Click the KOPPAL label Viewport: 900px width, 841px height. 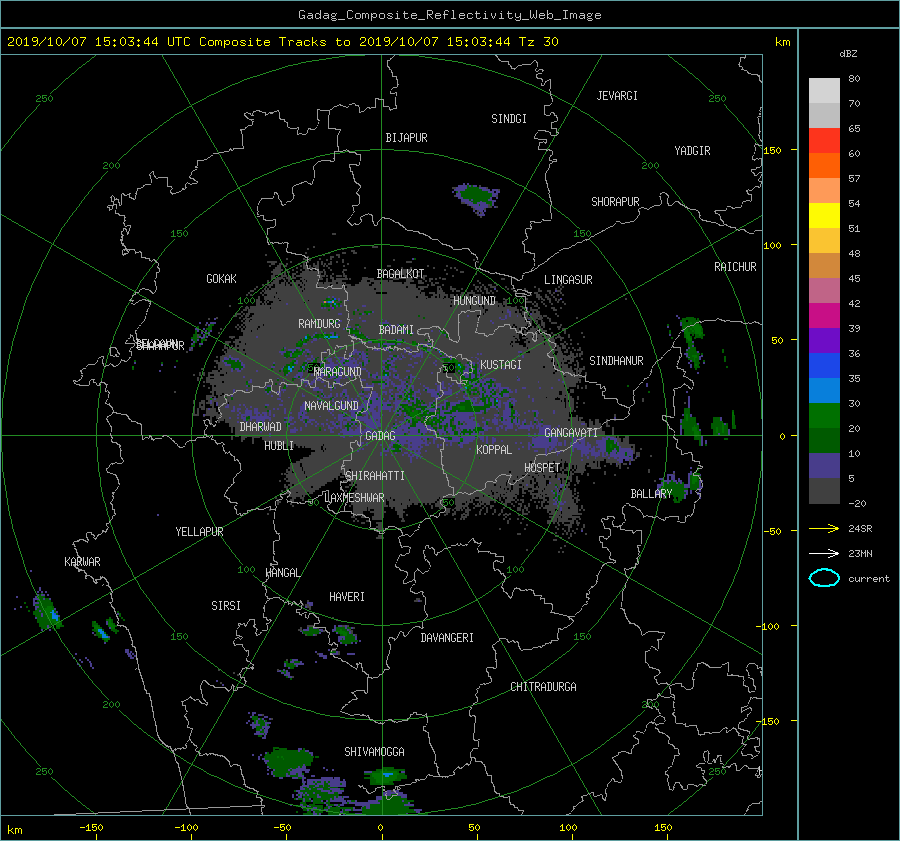(x=494, y=450)
